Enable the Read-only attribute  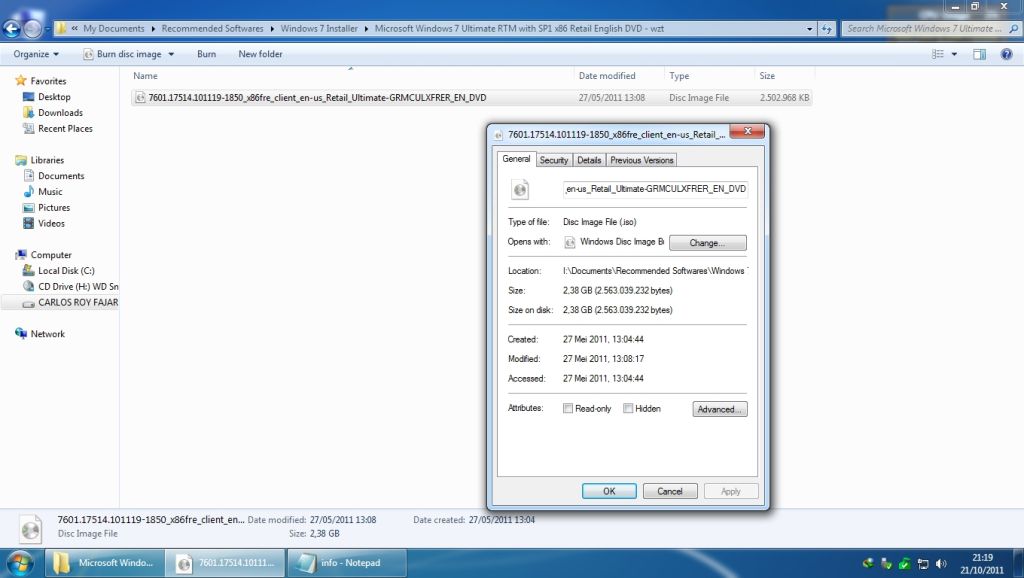[567, 408]
